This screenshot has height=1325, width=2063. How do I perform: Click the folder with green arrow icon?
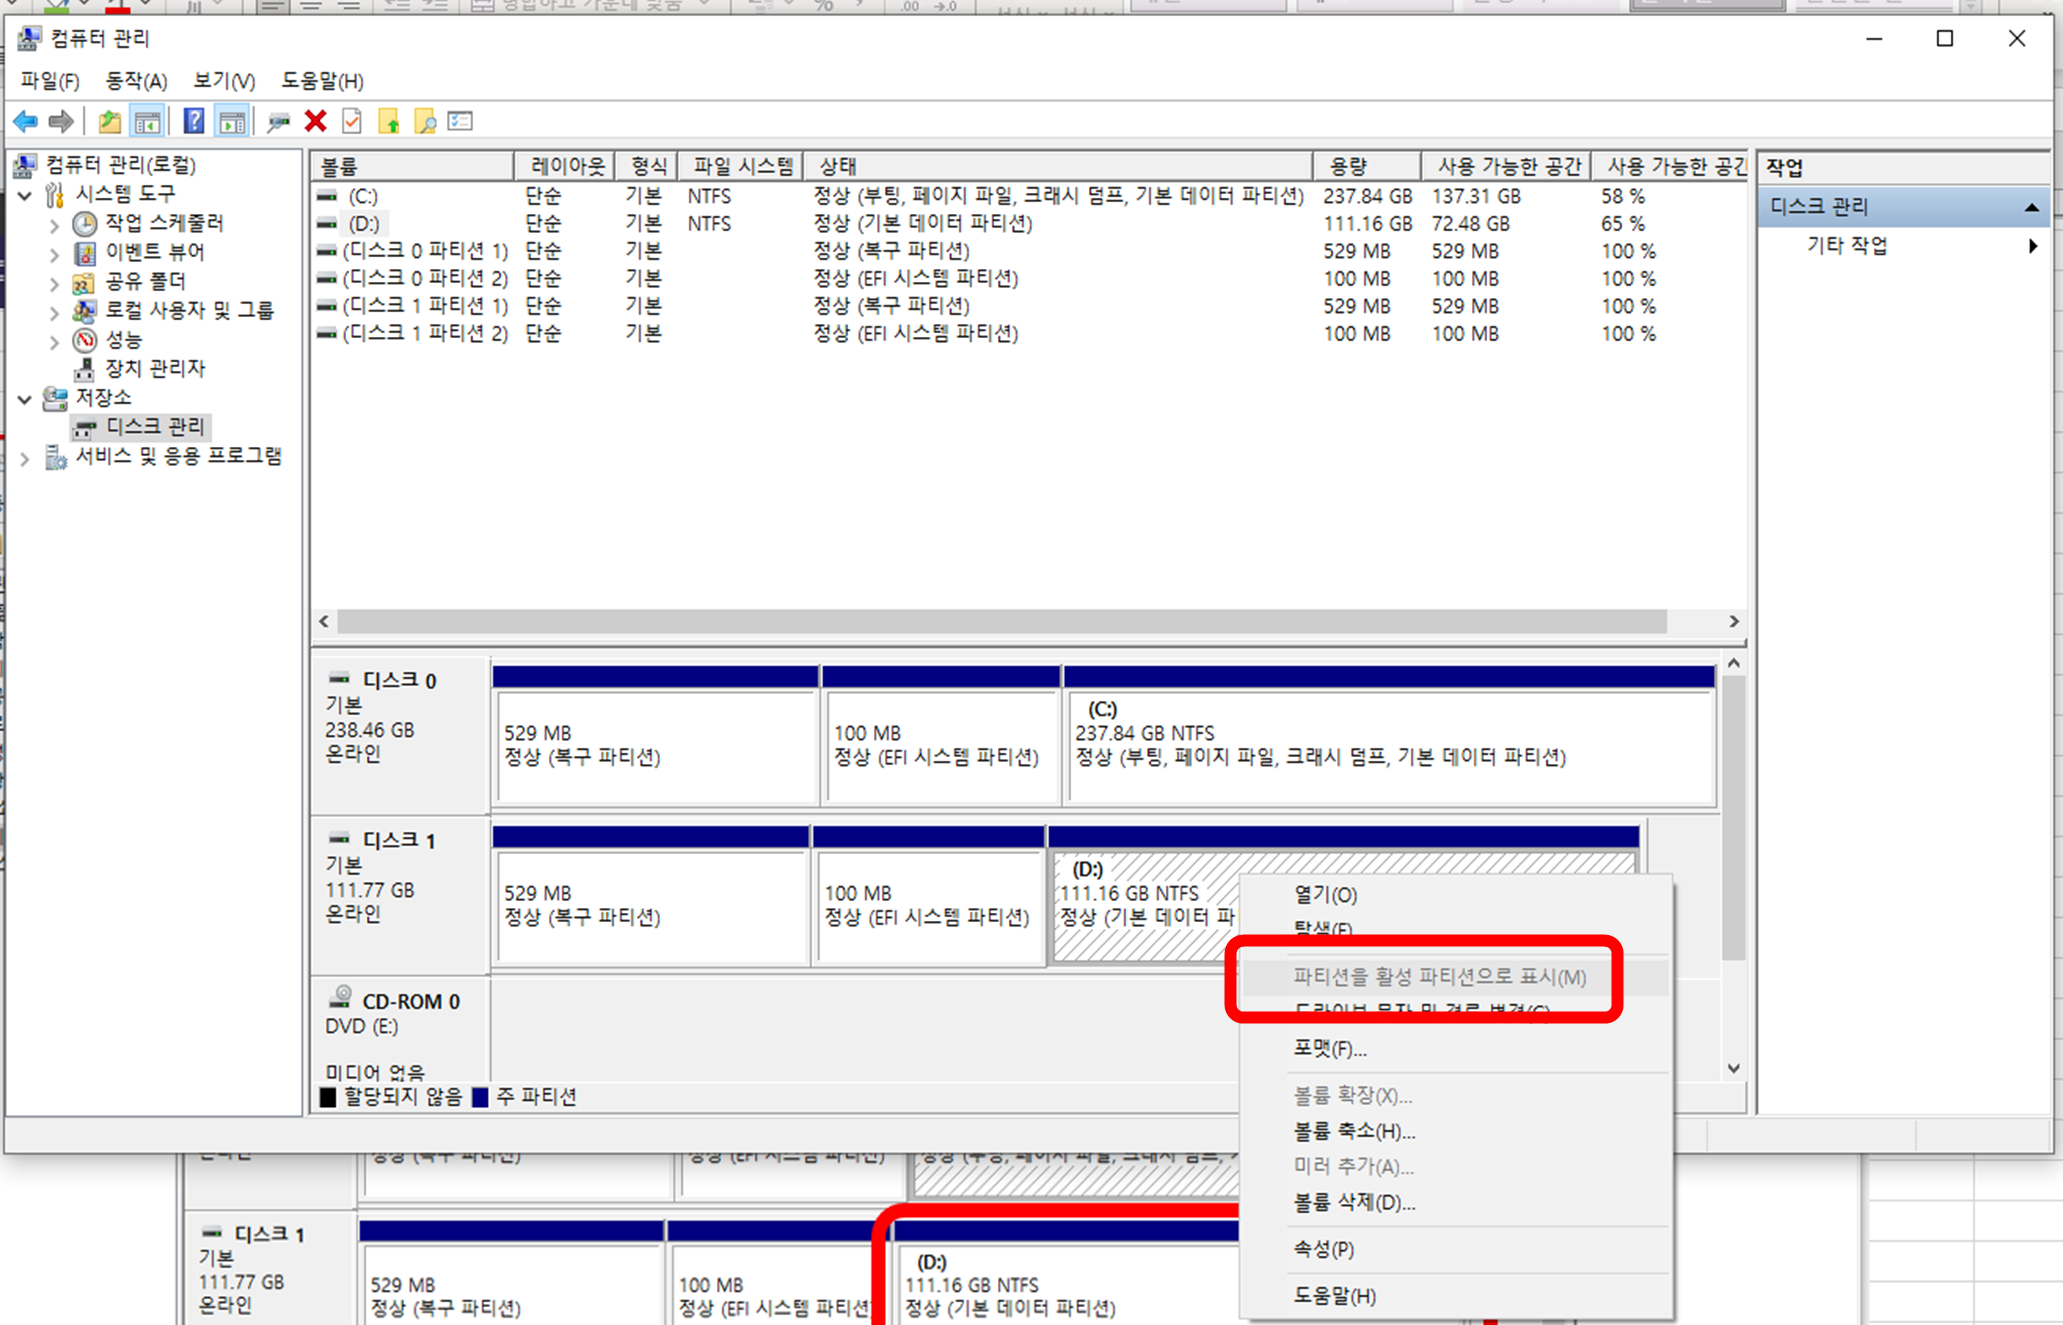[x=389, y=122]
